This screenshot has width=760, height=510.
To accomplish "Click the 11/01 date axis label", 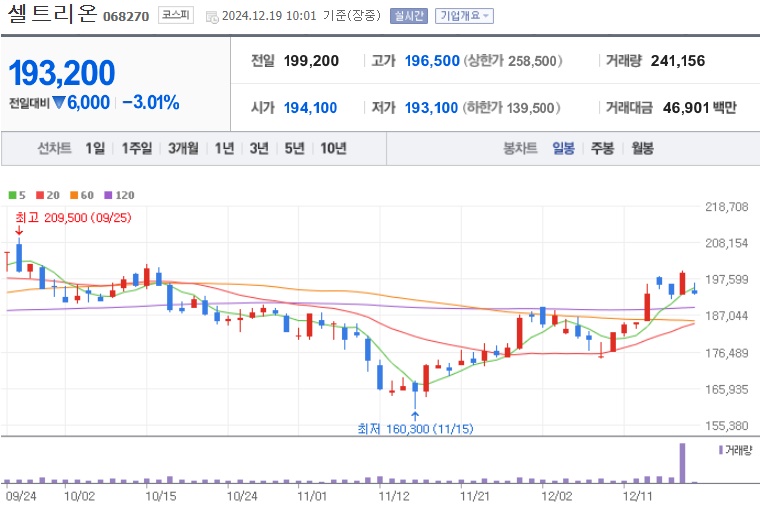I will coord(312,496).
